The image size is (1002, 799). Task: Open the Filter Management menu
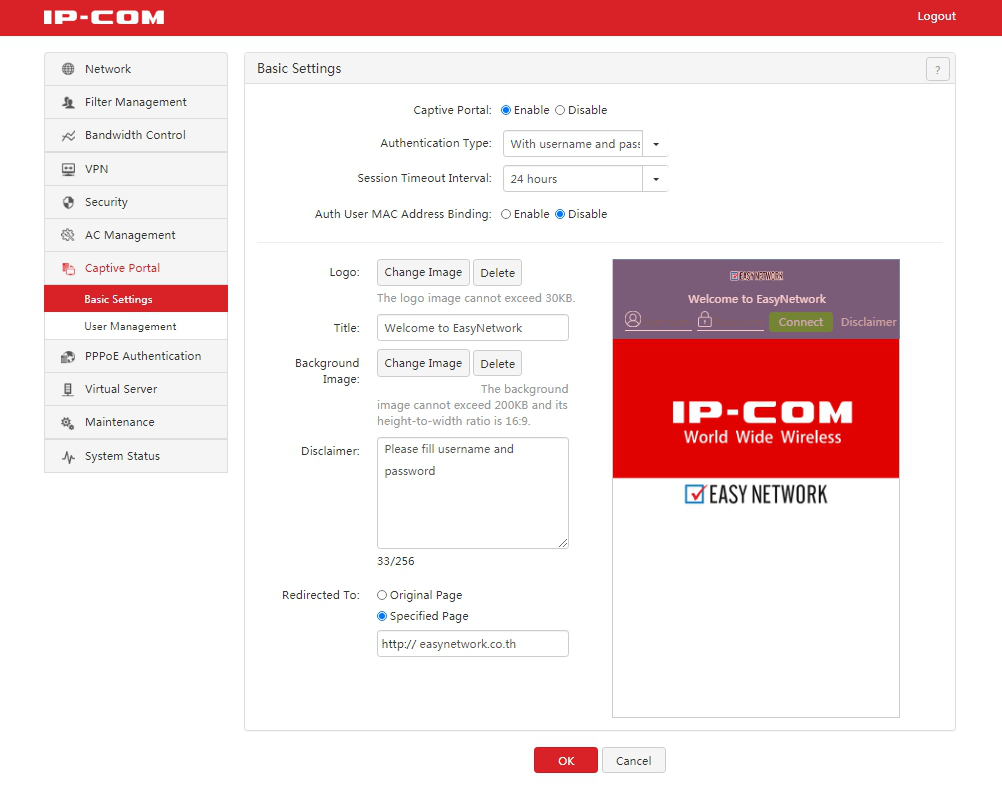click(x=136, y=102)
